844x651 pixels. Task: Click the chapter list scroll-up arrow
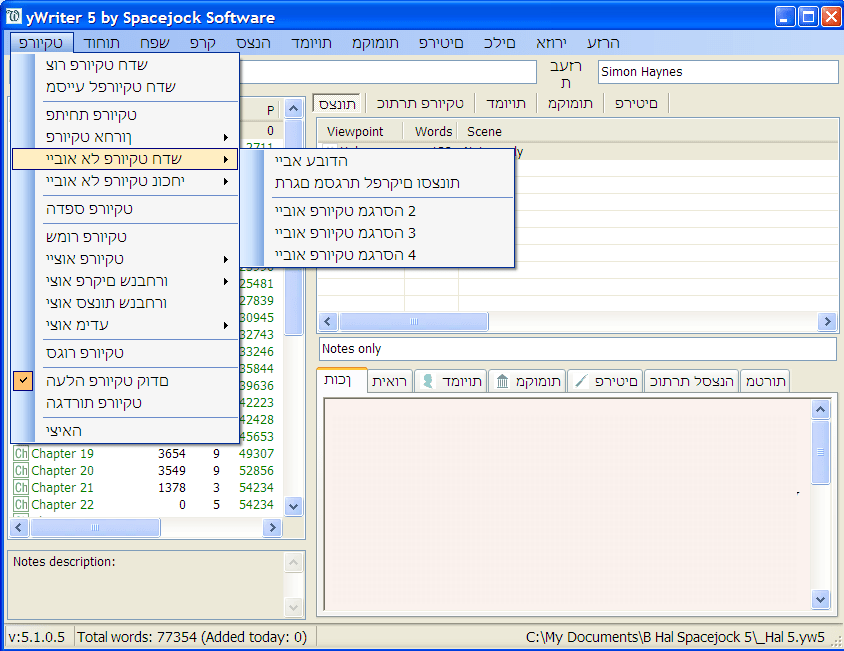tap(293, 109)
